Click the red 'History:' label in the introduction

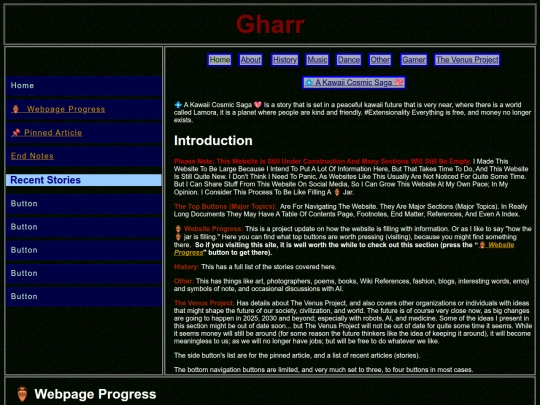pos(186,267)
